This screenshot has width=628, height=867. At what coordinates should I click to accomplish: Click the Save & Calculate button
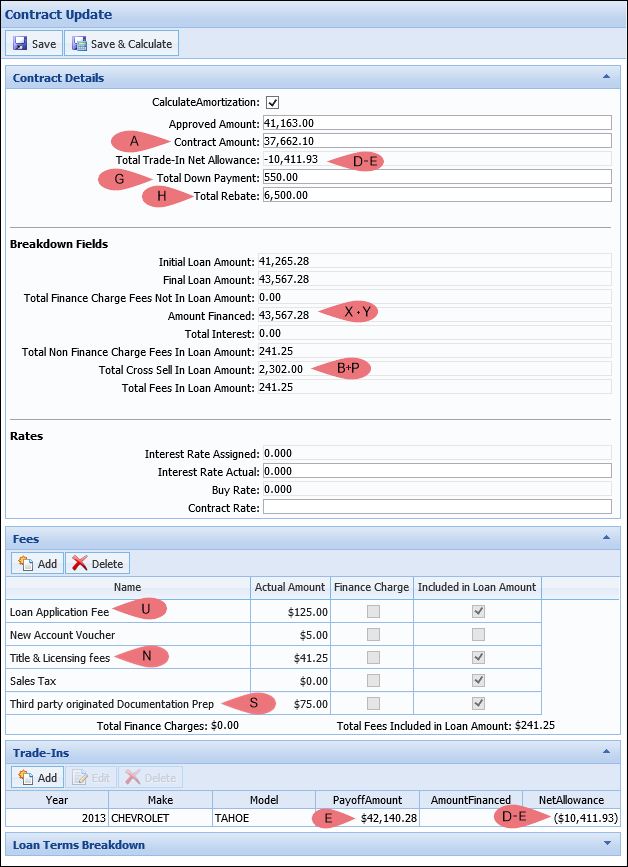pos(122,44)
